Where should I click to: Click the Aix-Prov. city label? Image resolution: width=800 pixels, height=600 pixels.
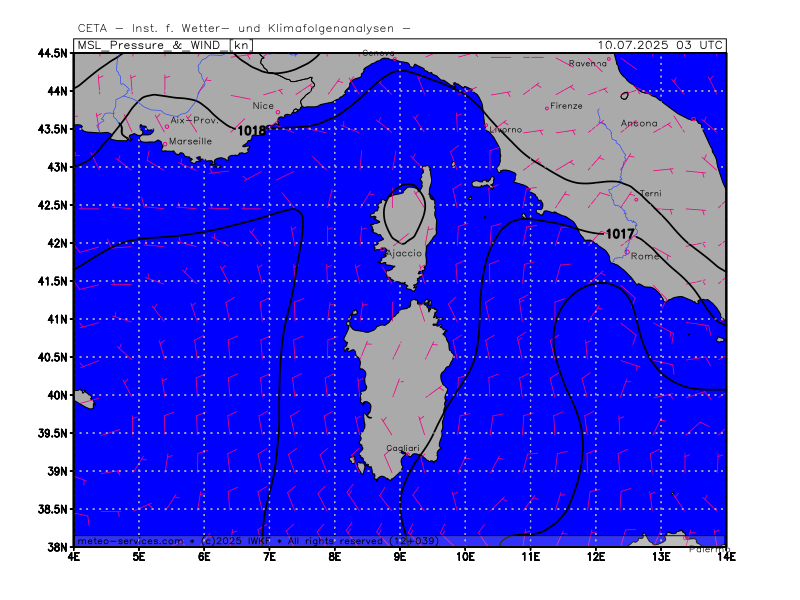(194, 120)
